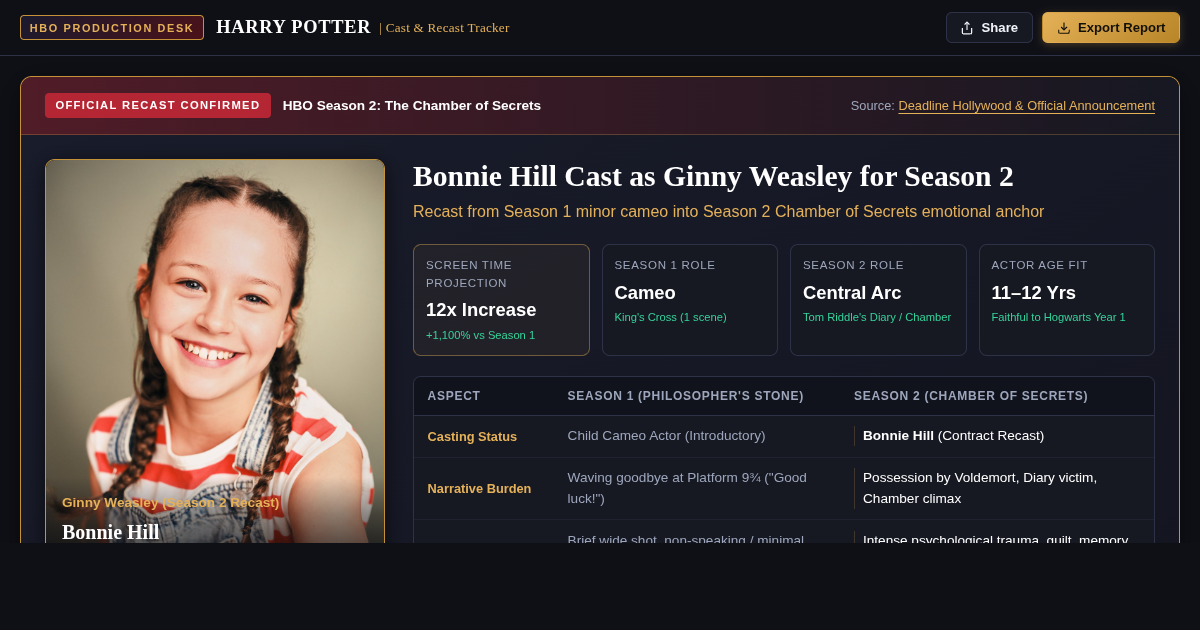Click the 11–12 Yrs value
The height and width of the screenshot is (630, 1200).
tap(1033, 293)
